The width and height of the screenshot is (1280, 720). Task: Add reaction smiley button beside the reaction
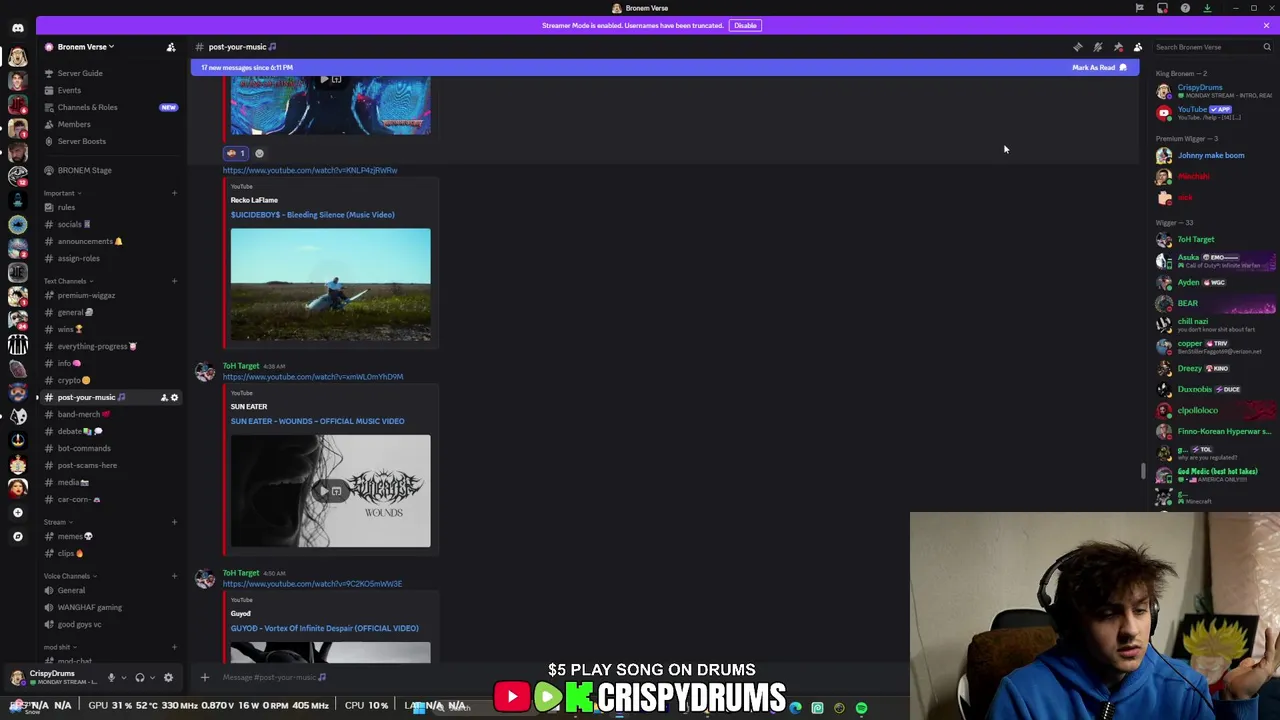[259, 153]
